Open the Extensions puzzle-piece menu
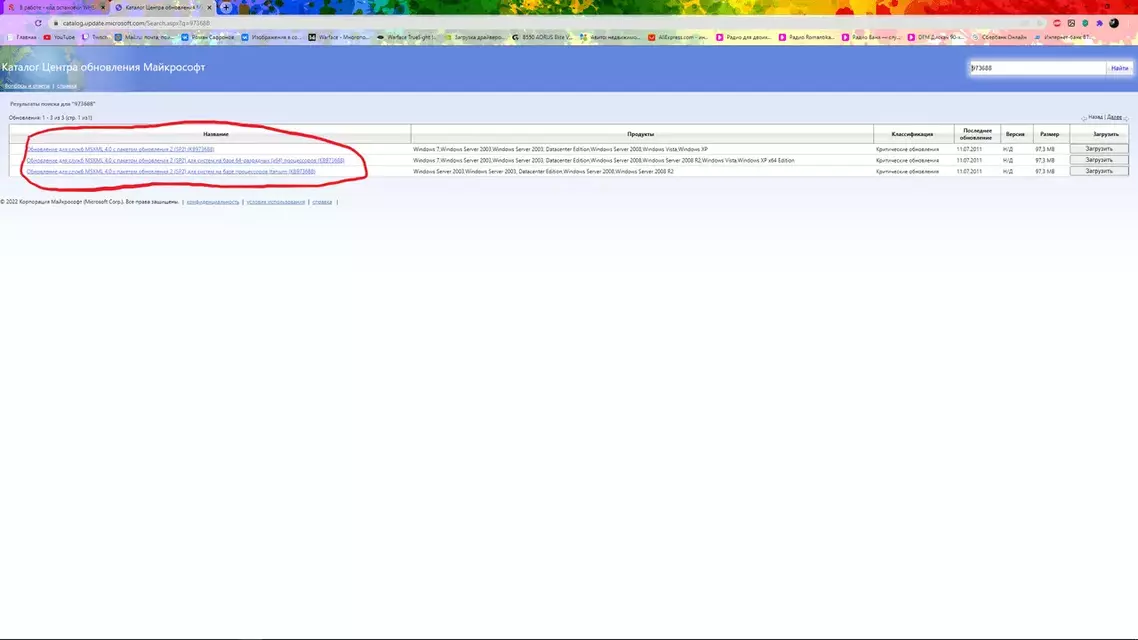The height and width of the screenshot is (640, 1138). tap(1100, 23)
